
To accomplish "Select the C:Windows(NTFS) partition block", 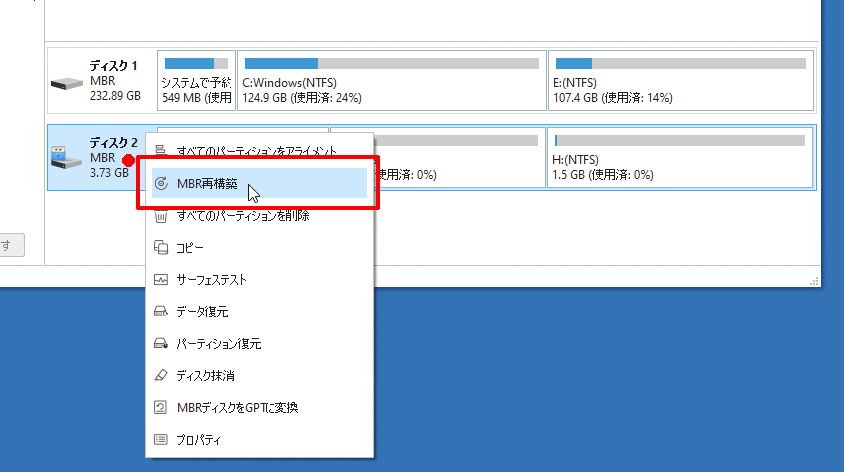I will point(392,81).
